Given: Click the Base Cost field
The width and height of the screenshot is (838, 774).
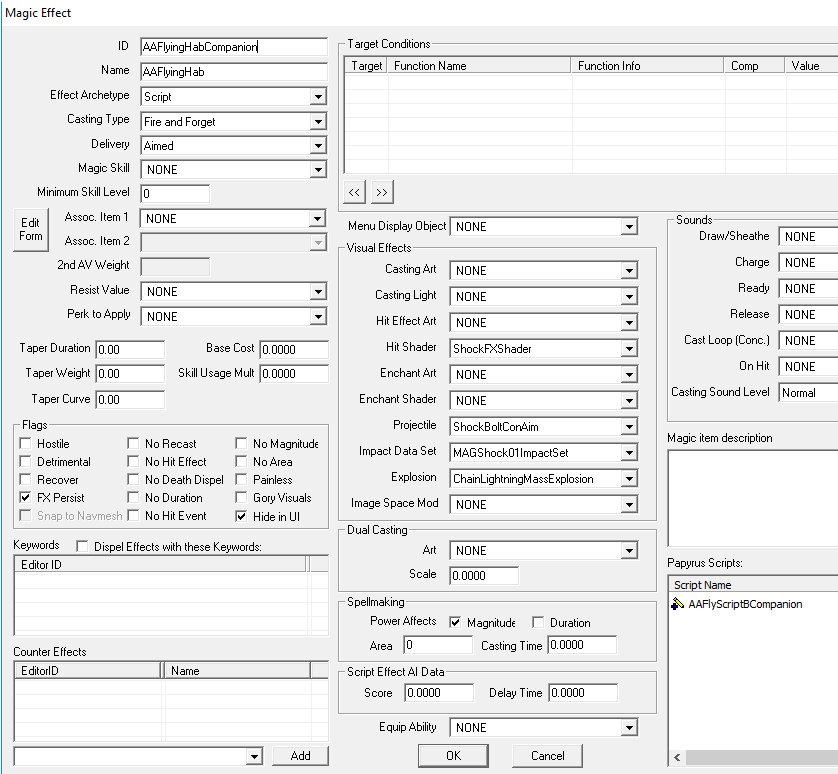Looking at the screenshot, I should 294,350.
